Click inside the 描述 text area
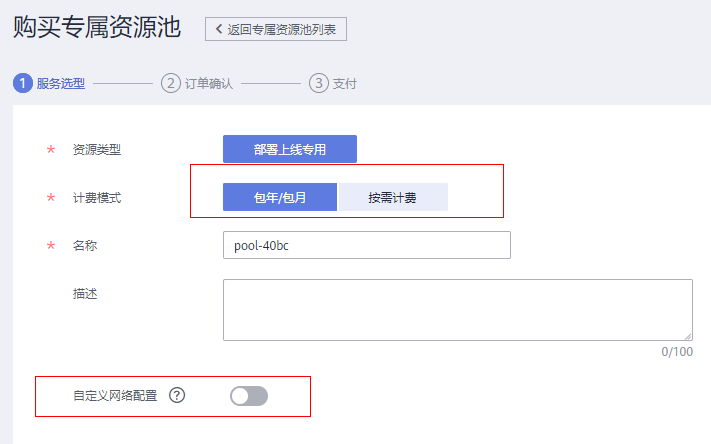Image resolution: width=711 pixels, height=444 pixels. (457, 310)
